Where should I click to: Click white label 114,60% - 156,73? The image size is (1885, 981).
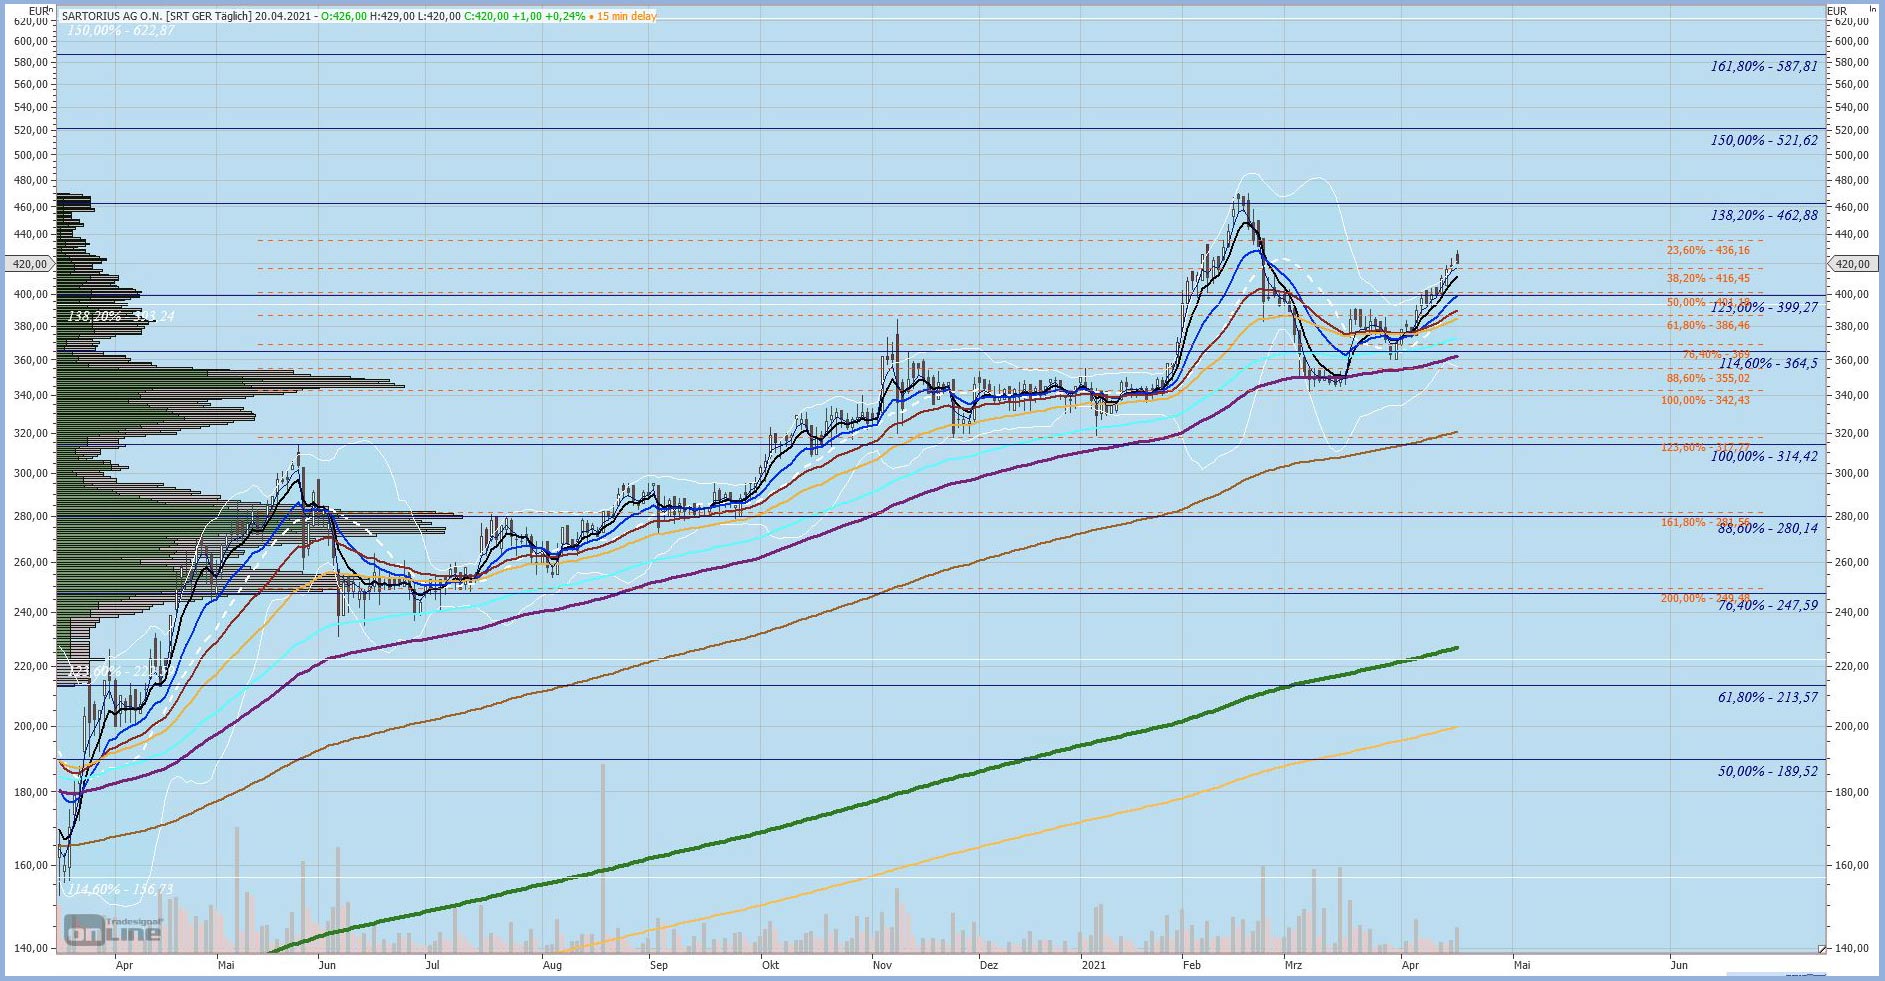tap(120, 889)
